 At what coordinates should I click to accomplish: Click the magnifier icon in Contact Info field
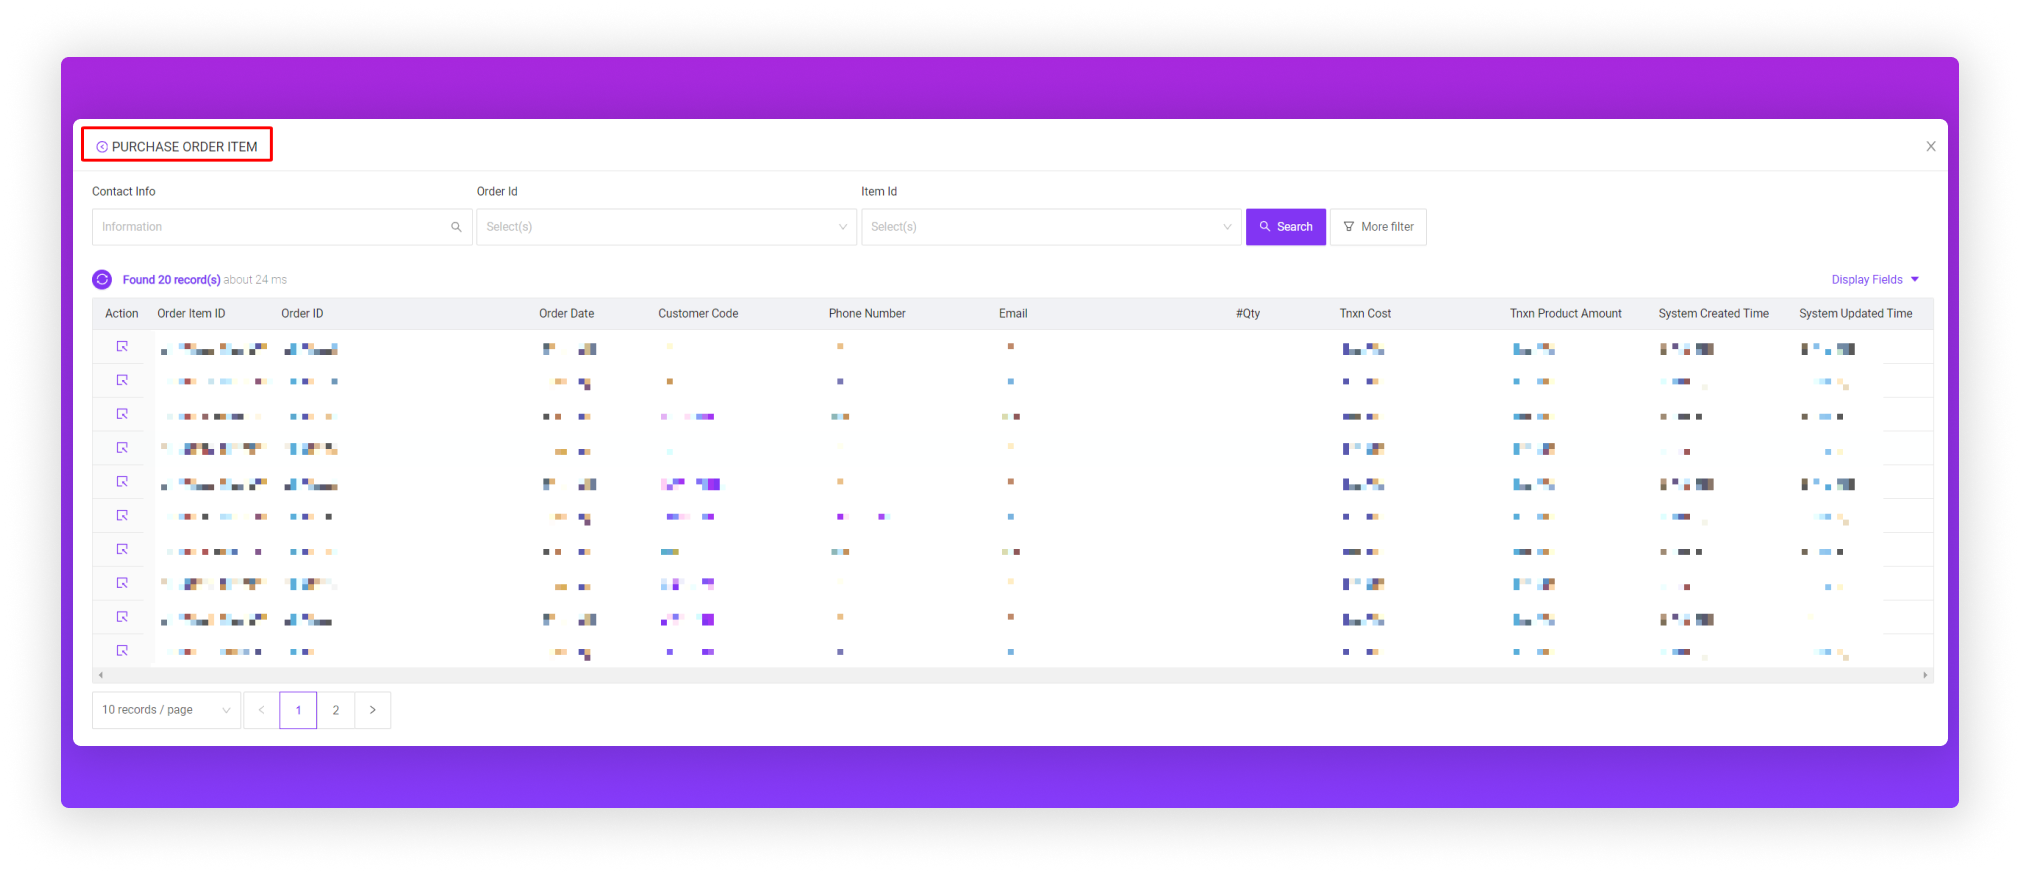pyautogui.click(x=456, y=227)
